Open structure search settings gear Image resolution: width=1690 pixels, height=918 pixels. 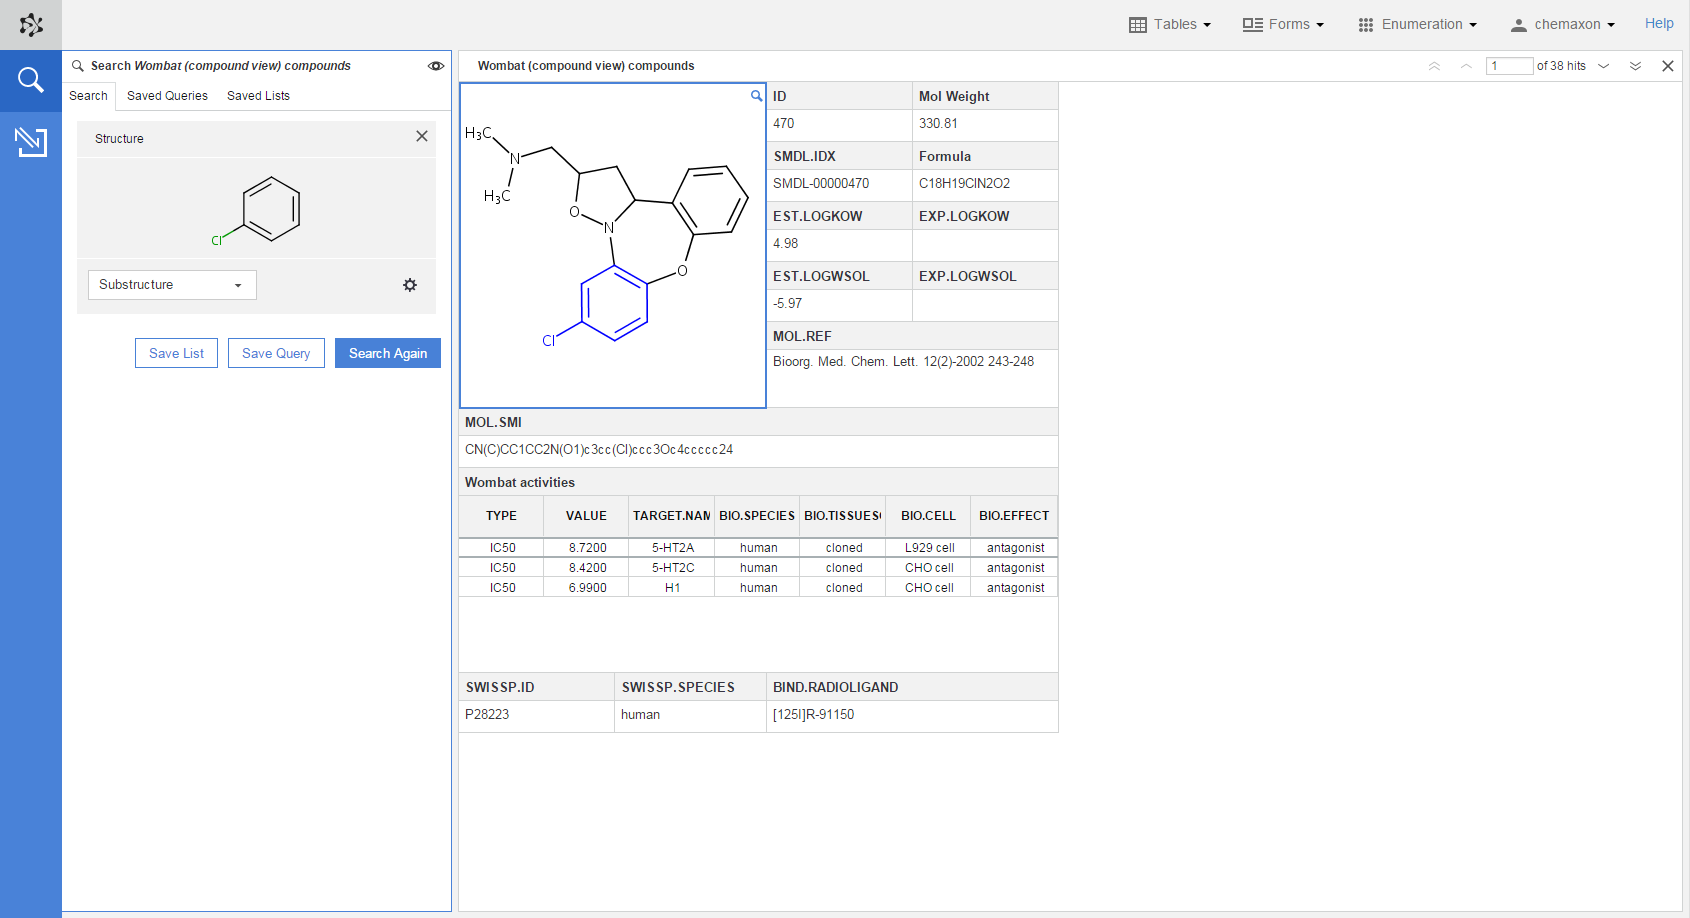pos(410,285)
